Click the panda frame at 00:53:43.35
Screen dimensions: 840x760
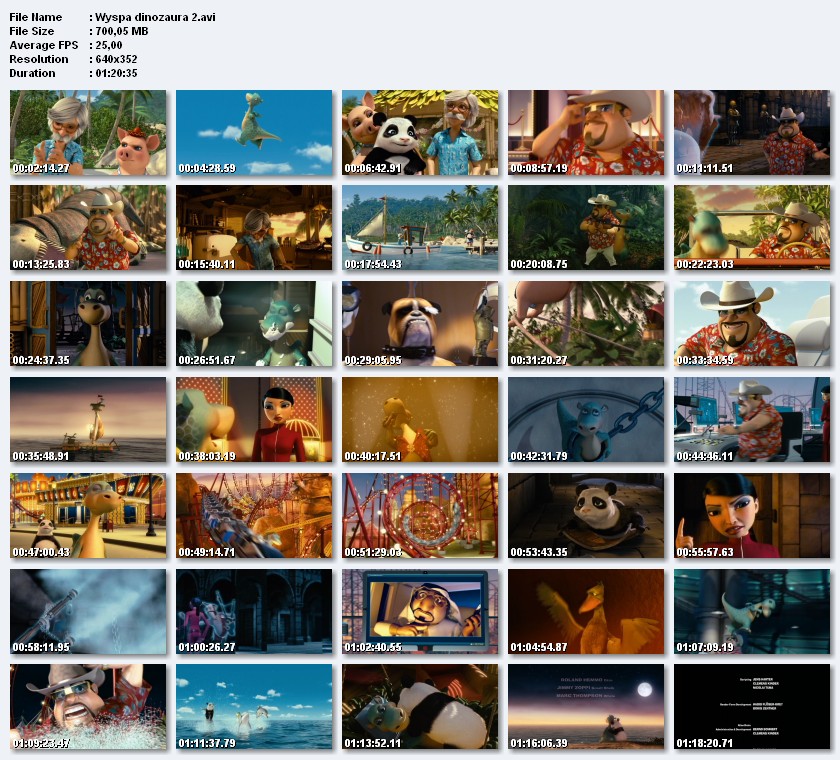pyautogui.click(x=586, y=515)
